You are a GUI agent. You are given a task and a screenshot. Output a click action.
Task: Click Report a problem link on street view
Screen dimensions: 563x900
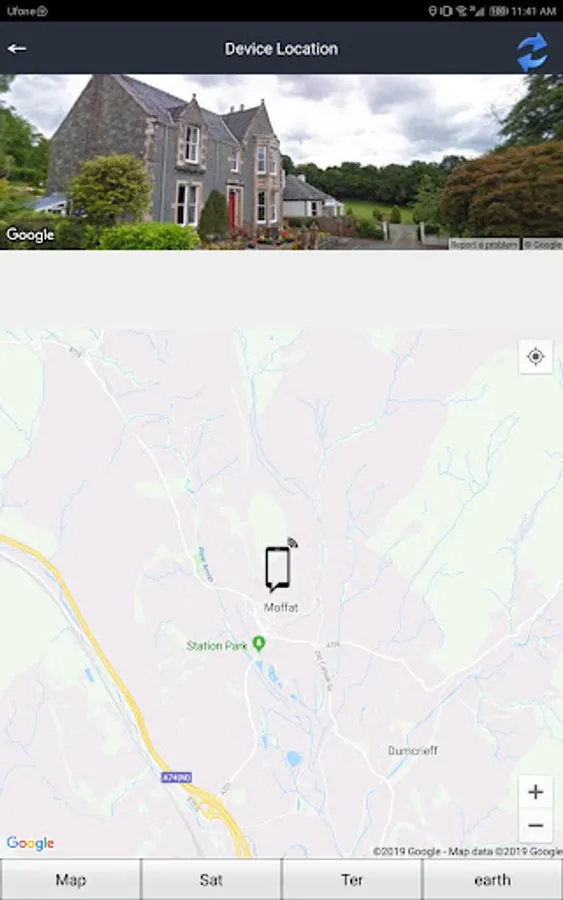[484, 245]
